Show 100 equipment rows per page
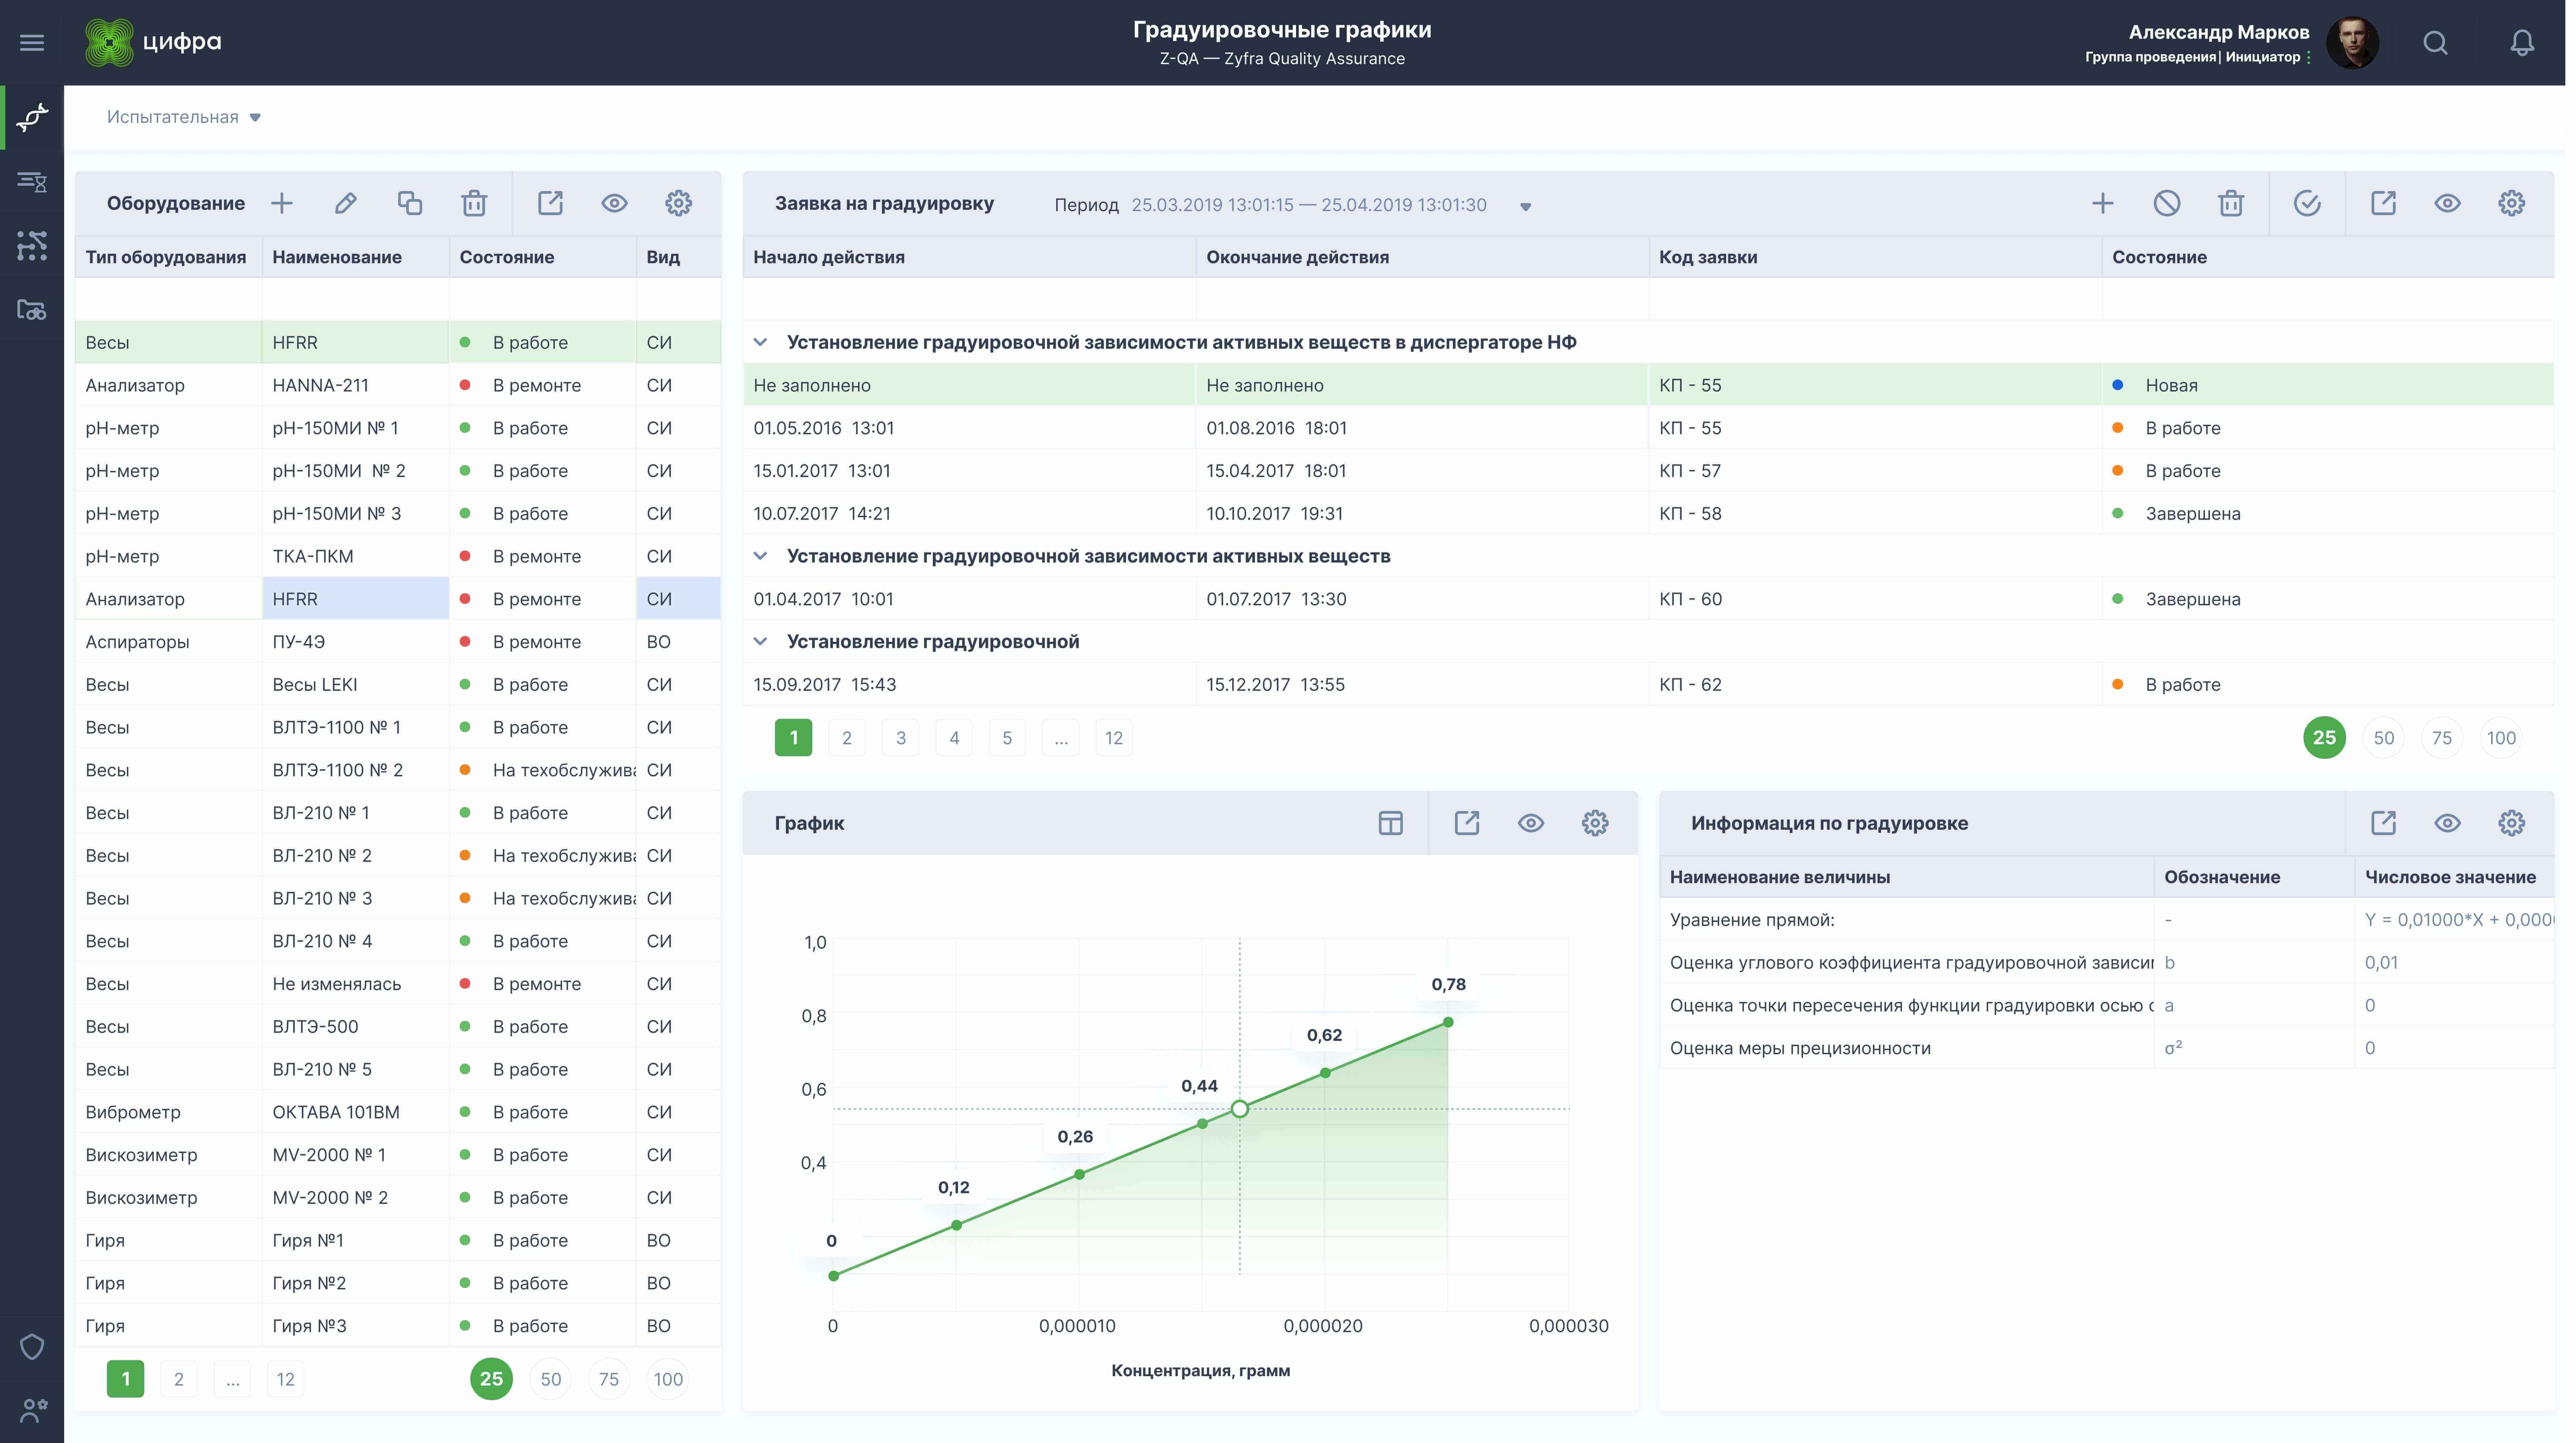2576x1443 pixels. [x=668, y=1379]
